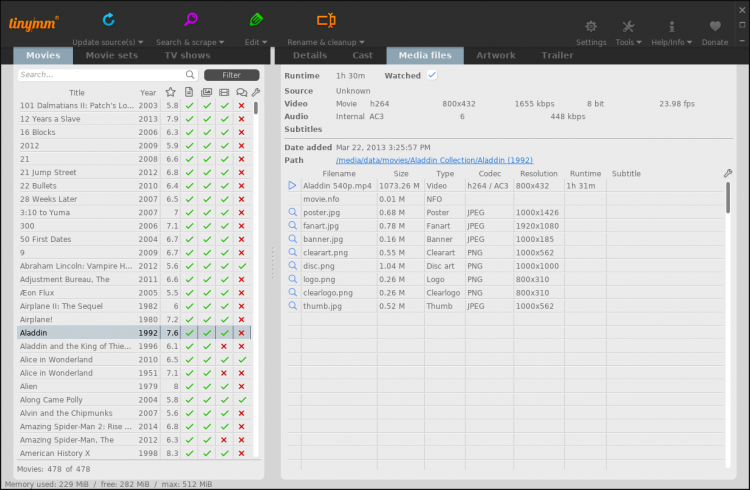Viewport: 750px width, 490px height.
Task: Click the Rename & cleanup icon
Action: click(325, 19)
